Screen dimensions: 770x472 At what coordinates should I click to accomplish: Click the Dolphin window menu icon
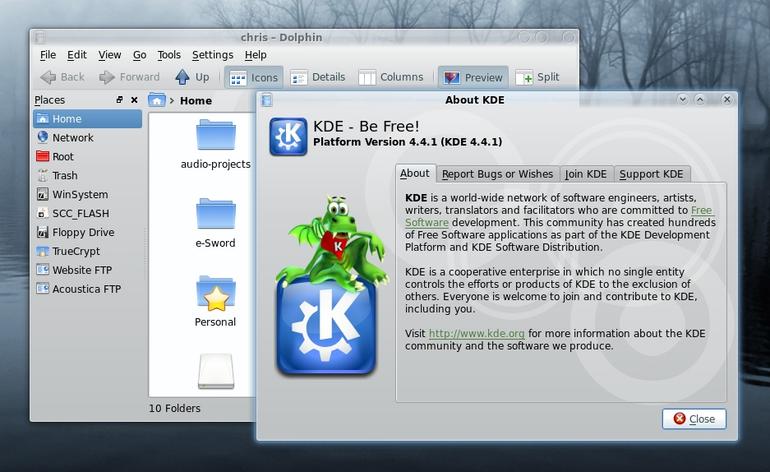[x=40, y=37]
